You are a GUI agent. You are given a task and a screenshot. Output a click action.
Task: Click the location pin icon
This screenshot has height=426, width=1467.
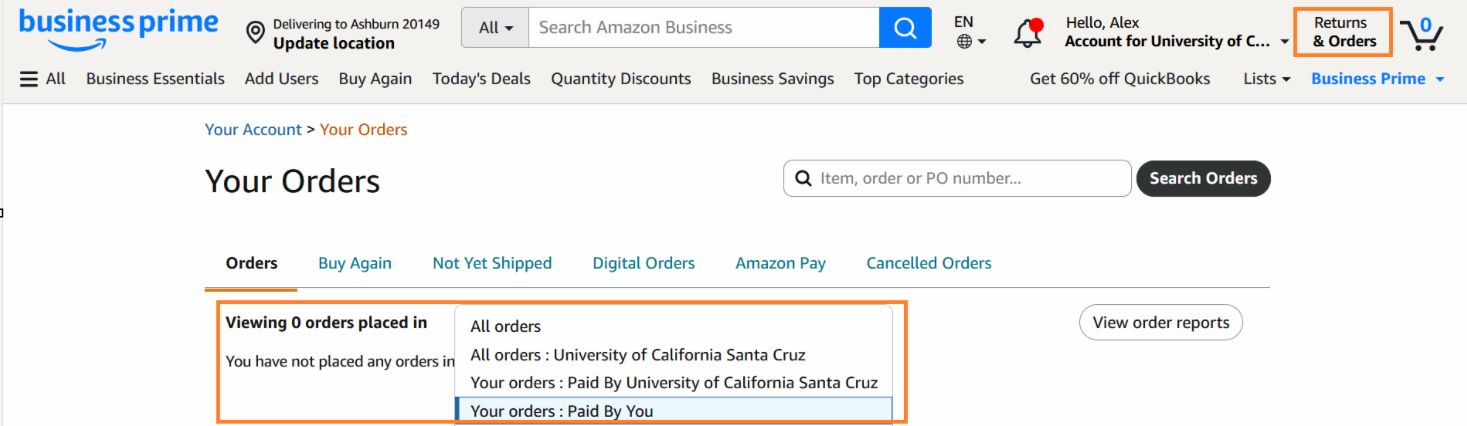coord(256,33)
